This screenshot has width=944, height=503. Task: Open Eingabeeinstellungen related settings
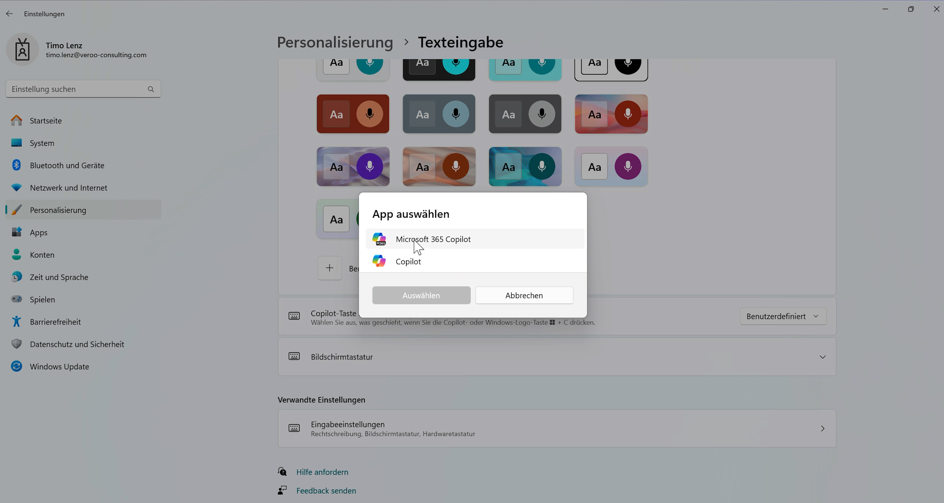556,429
